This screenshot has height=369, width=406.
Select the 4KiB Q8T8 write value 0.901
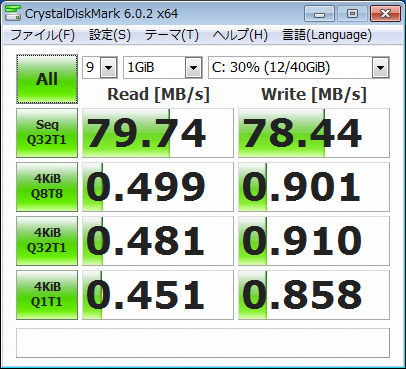(314, 187)
